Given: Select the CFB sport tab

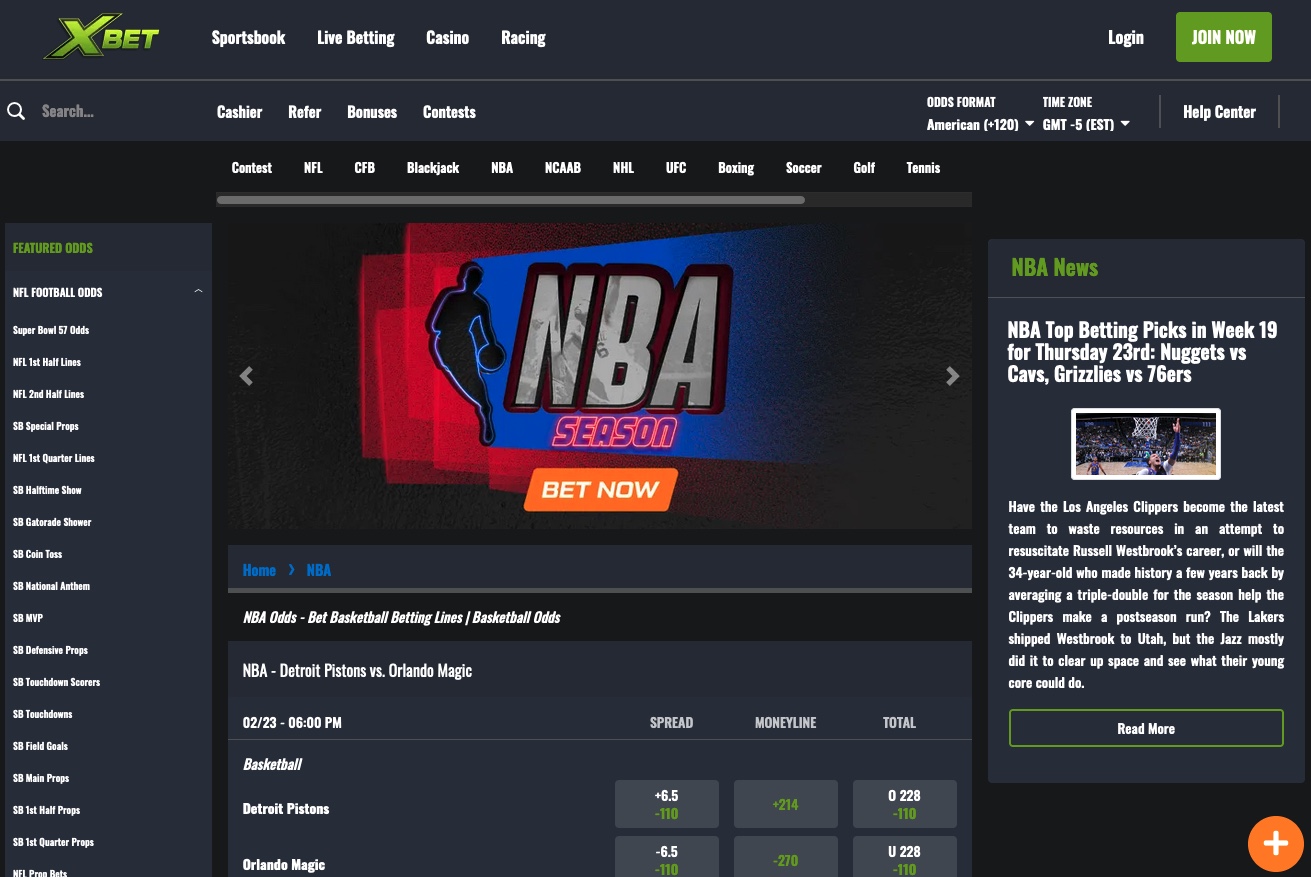Looking at the screenshot, I should point(364,167).
